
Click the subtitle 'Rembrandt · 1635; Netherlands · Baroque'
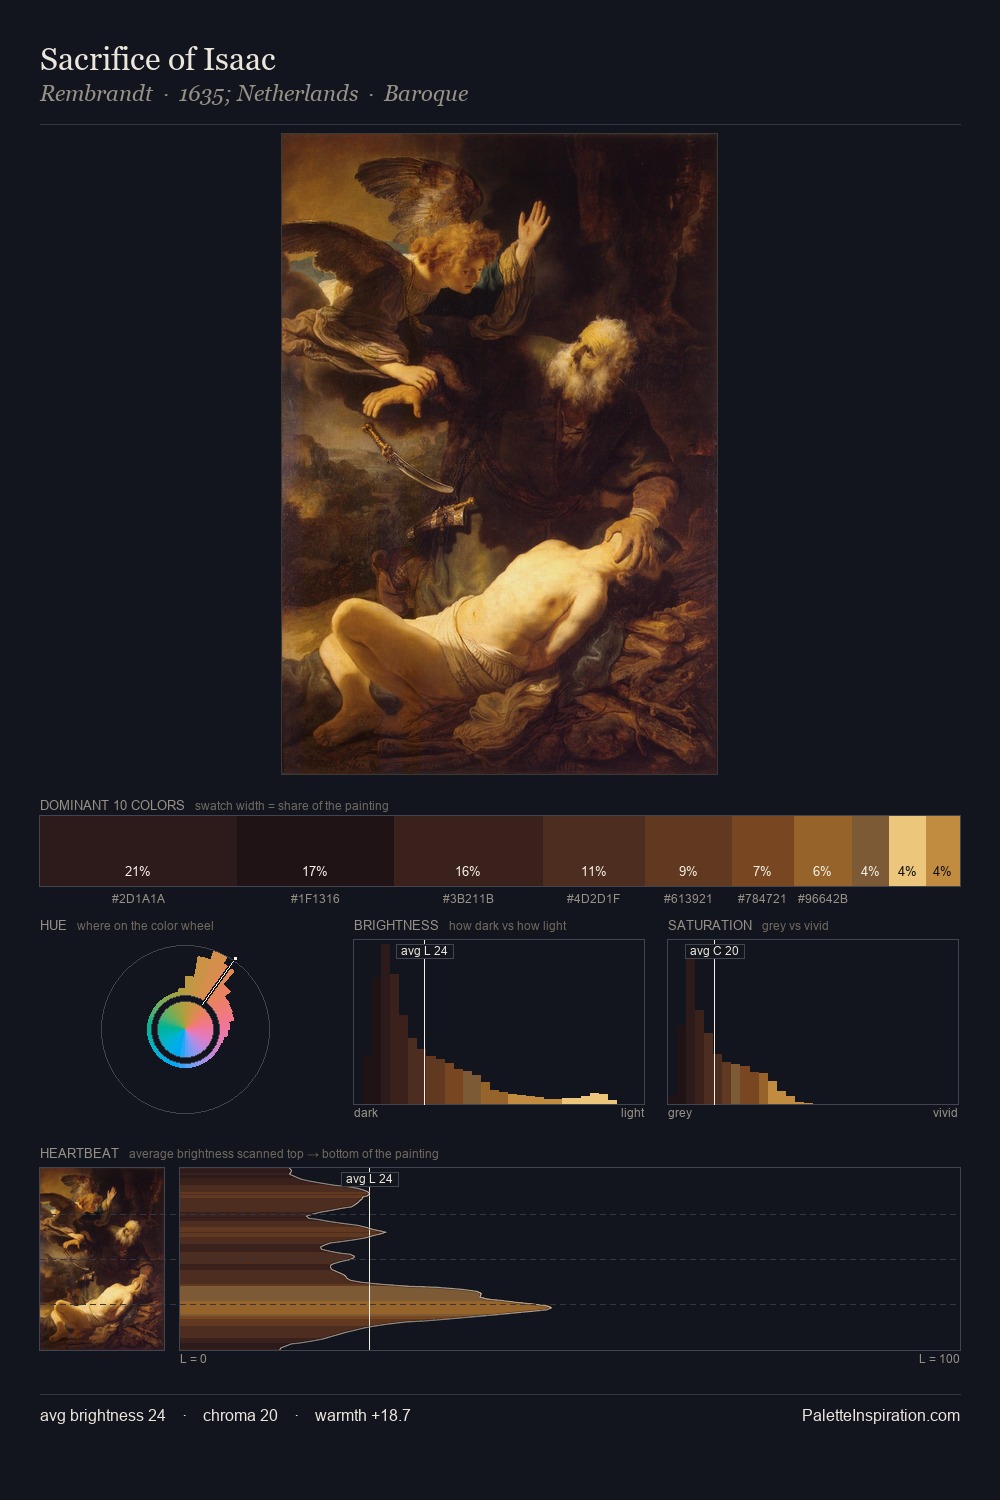[254, 94]
